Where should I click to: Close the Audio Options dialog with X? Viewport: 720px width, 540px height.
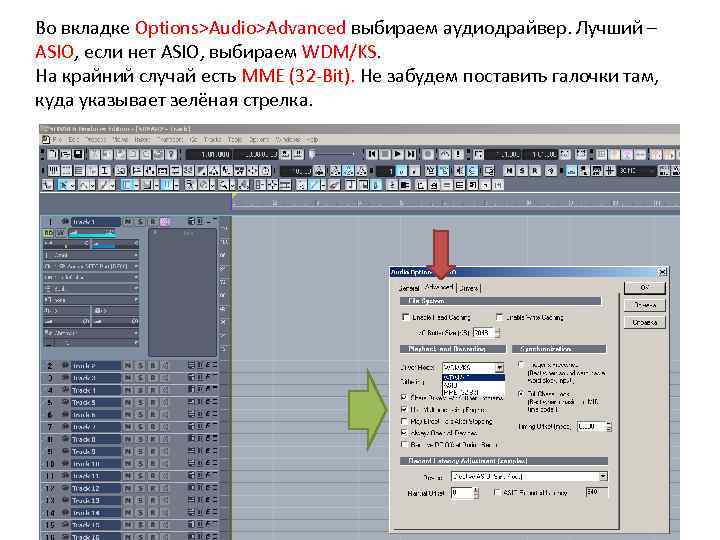662,272
